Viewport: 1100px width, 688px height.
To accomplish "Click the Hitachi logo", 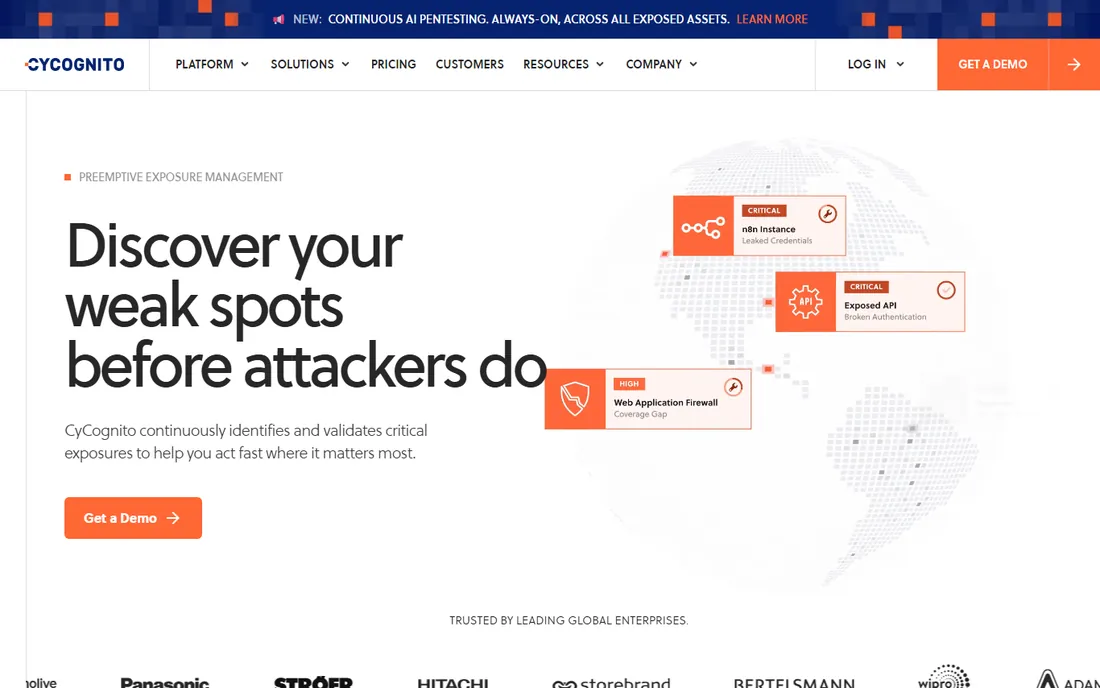I will click(x=452, y=682).
